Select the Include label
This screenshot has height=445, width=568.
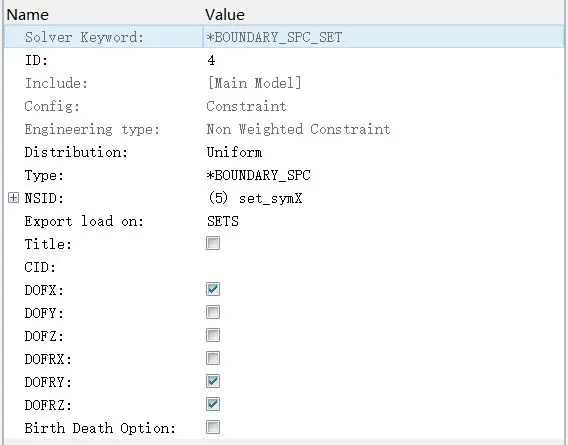(56, 83)
